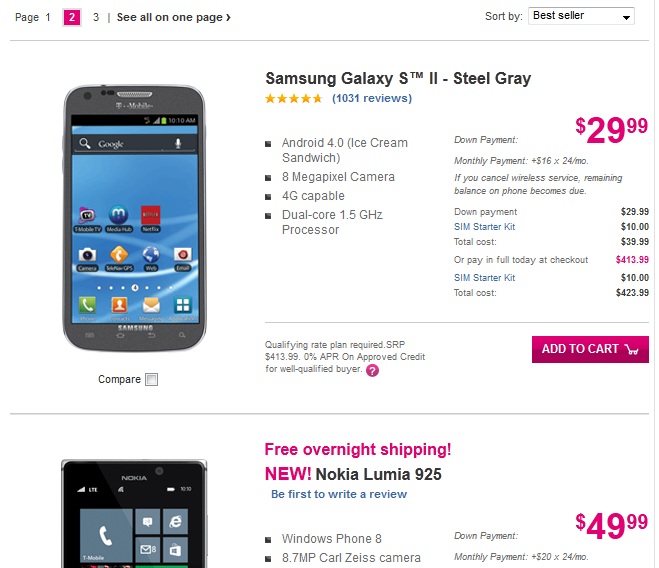The image size is (659, 568).
Task: Click the five-star rating icons
Action: pos(293,99)
